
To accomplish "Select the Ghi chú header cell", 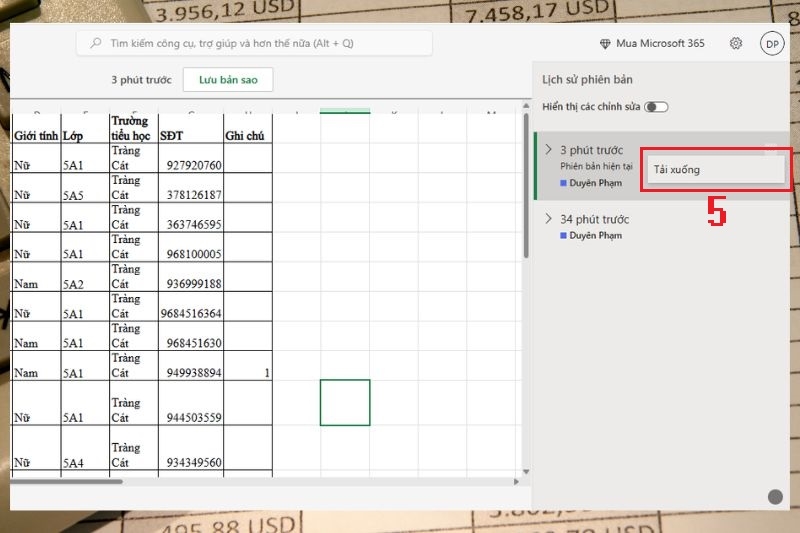I will (248, 128).
